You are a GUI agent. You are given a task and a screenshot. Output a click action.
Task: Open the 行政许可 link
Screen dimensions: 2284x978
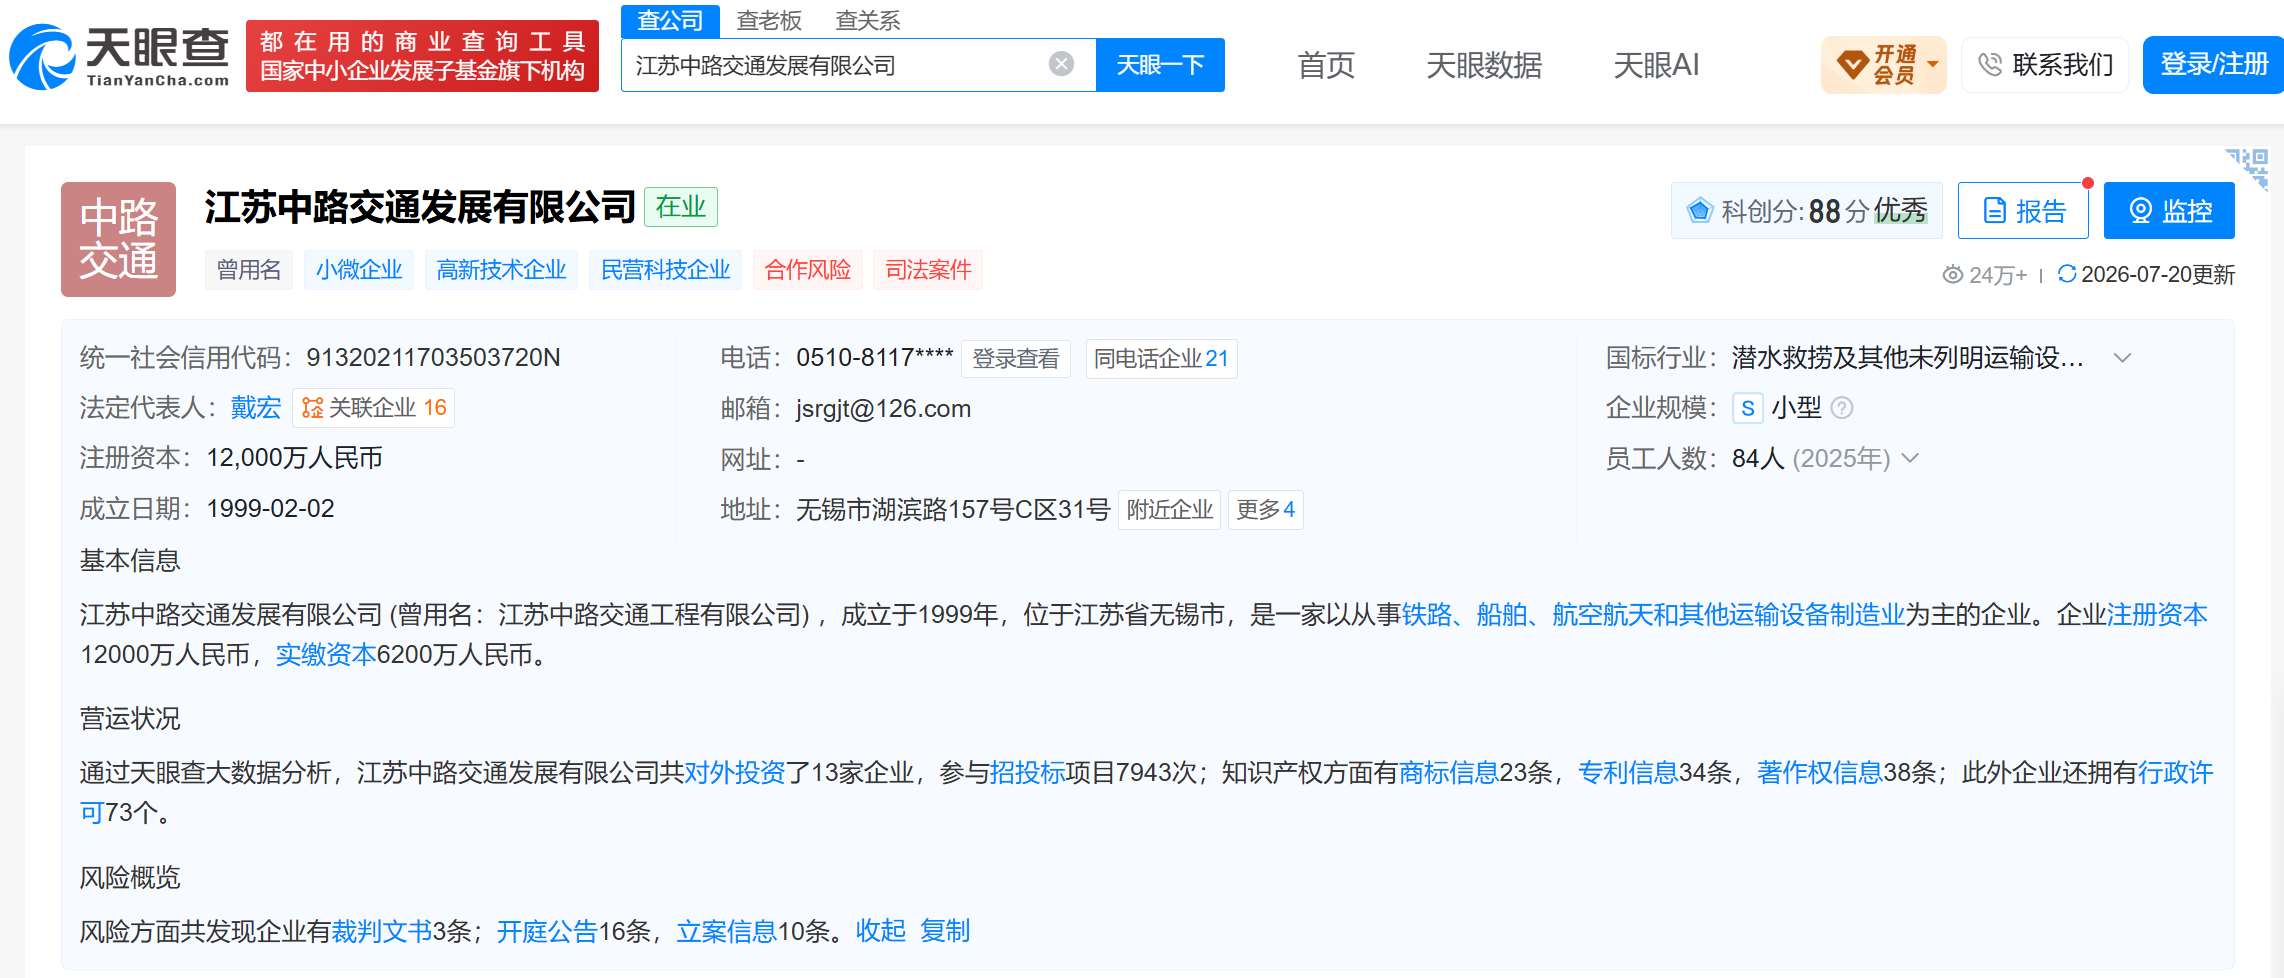(x=2175, y=773)
